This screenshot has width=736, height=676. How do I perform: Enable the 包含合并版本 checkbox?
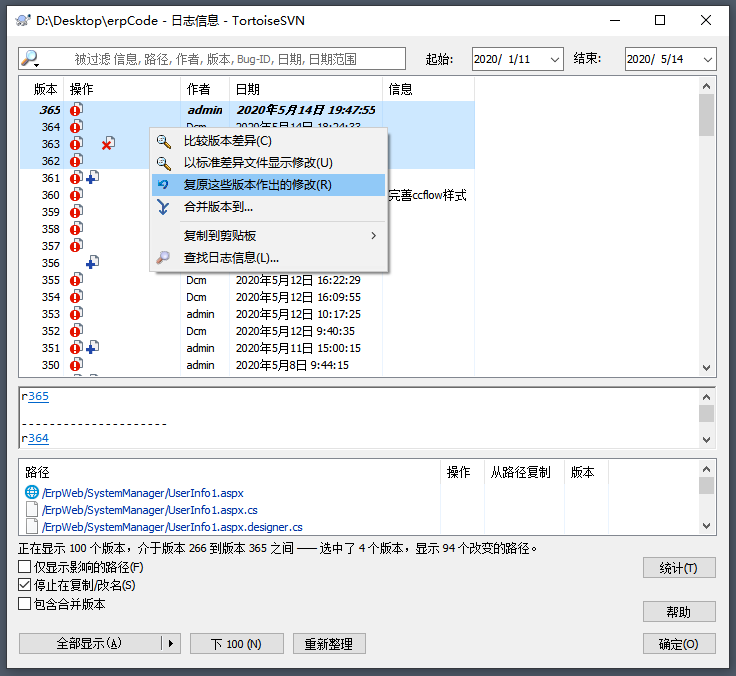tap(24, 603)
